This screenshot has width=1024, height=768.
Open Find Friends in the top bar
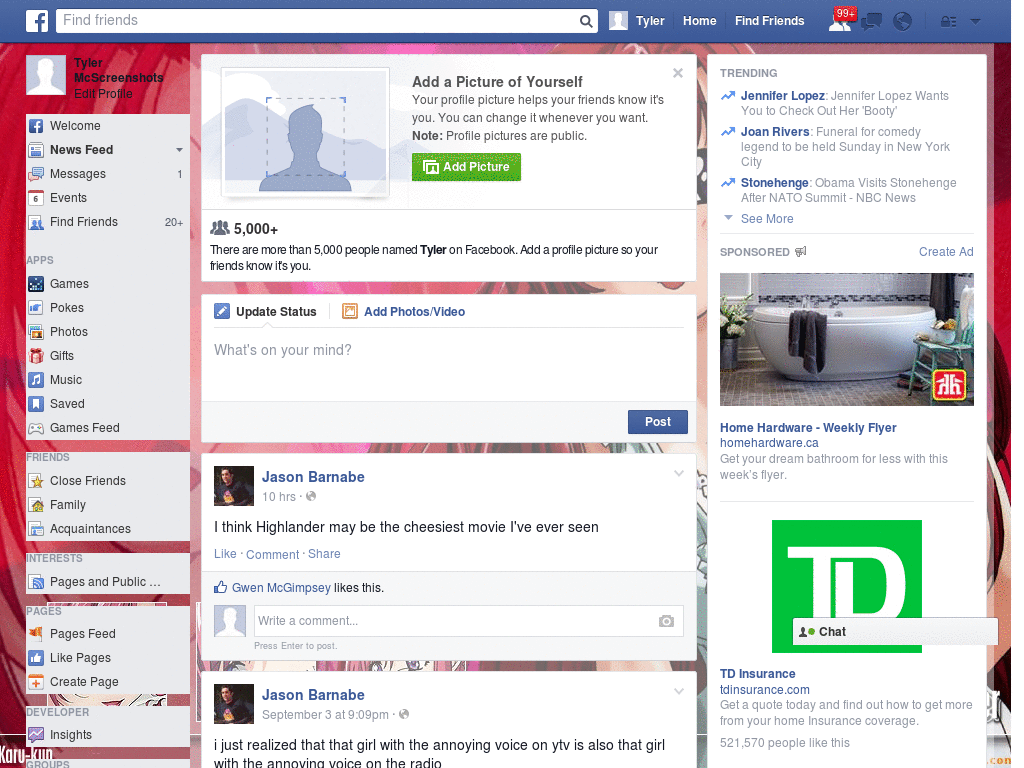point(769,21)
